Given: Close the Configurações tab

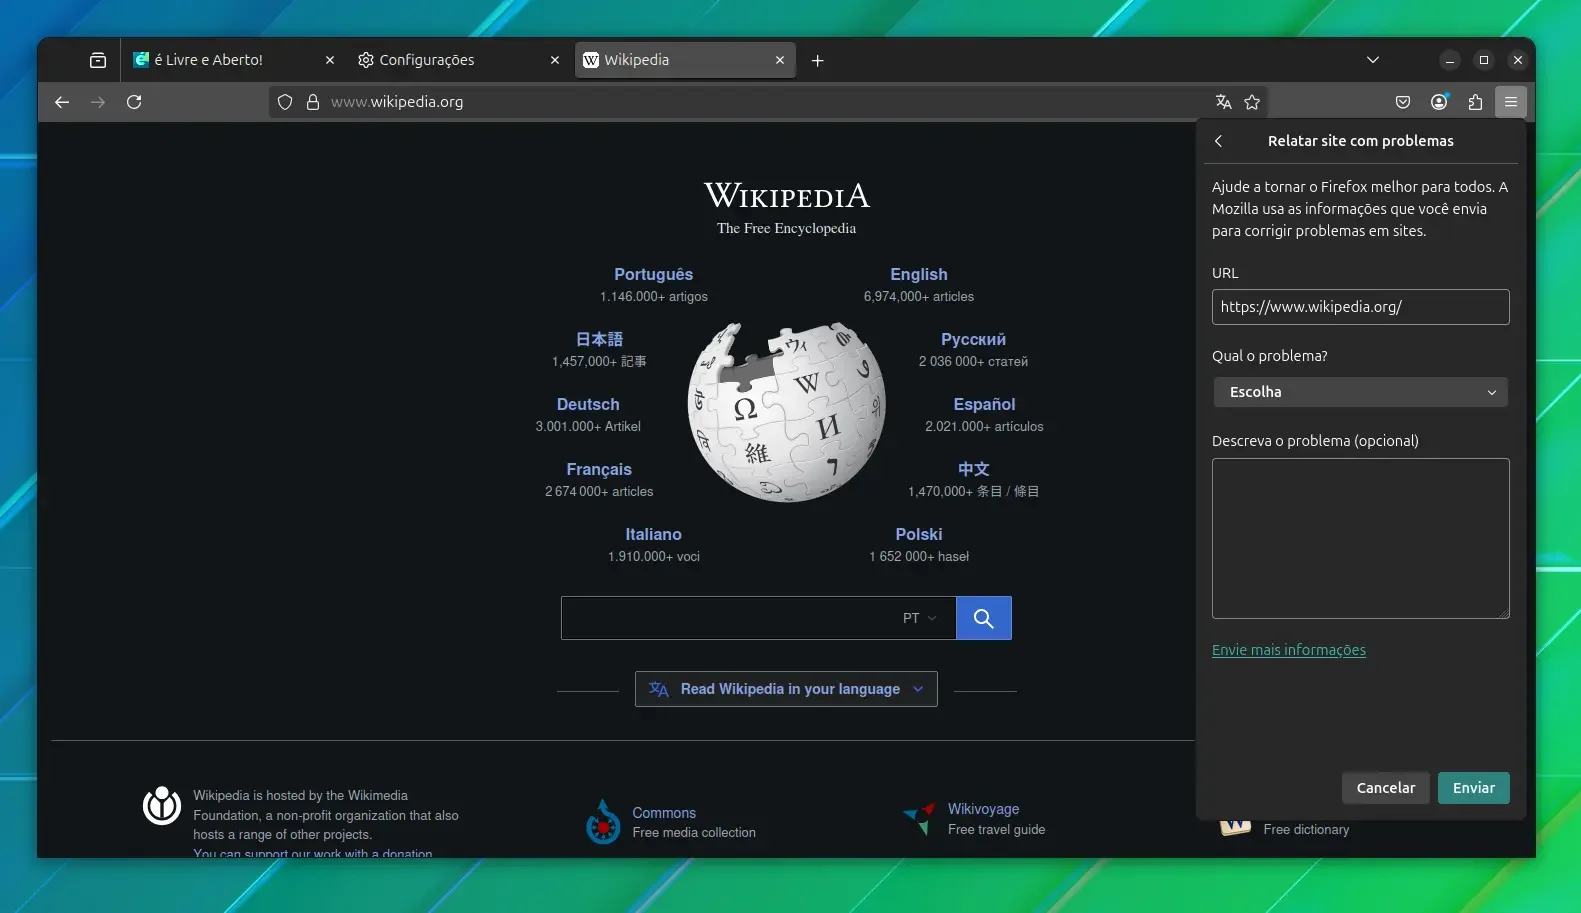Looking at the screenshot, I should [555, 60].
